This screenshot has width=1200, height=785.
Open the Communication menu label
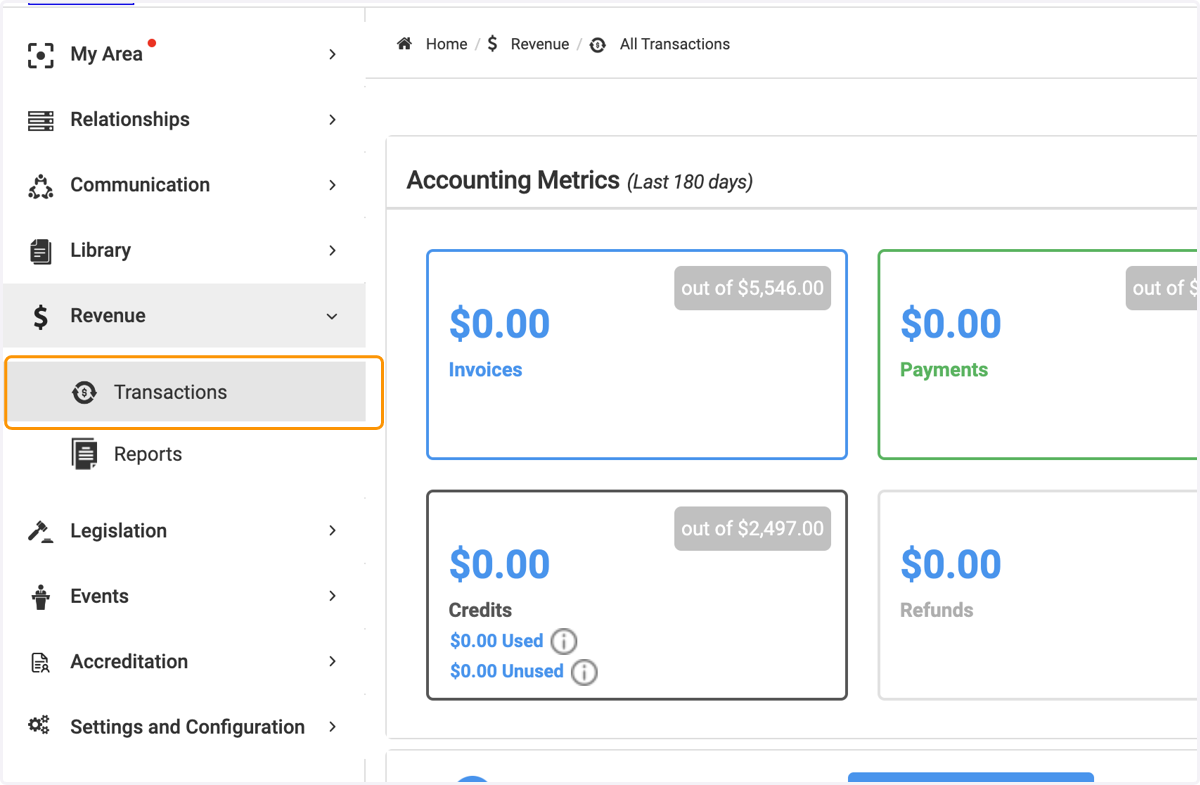[140, 185]
